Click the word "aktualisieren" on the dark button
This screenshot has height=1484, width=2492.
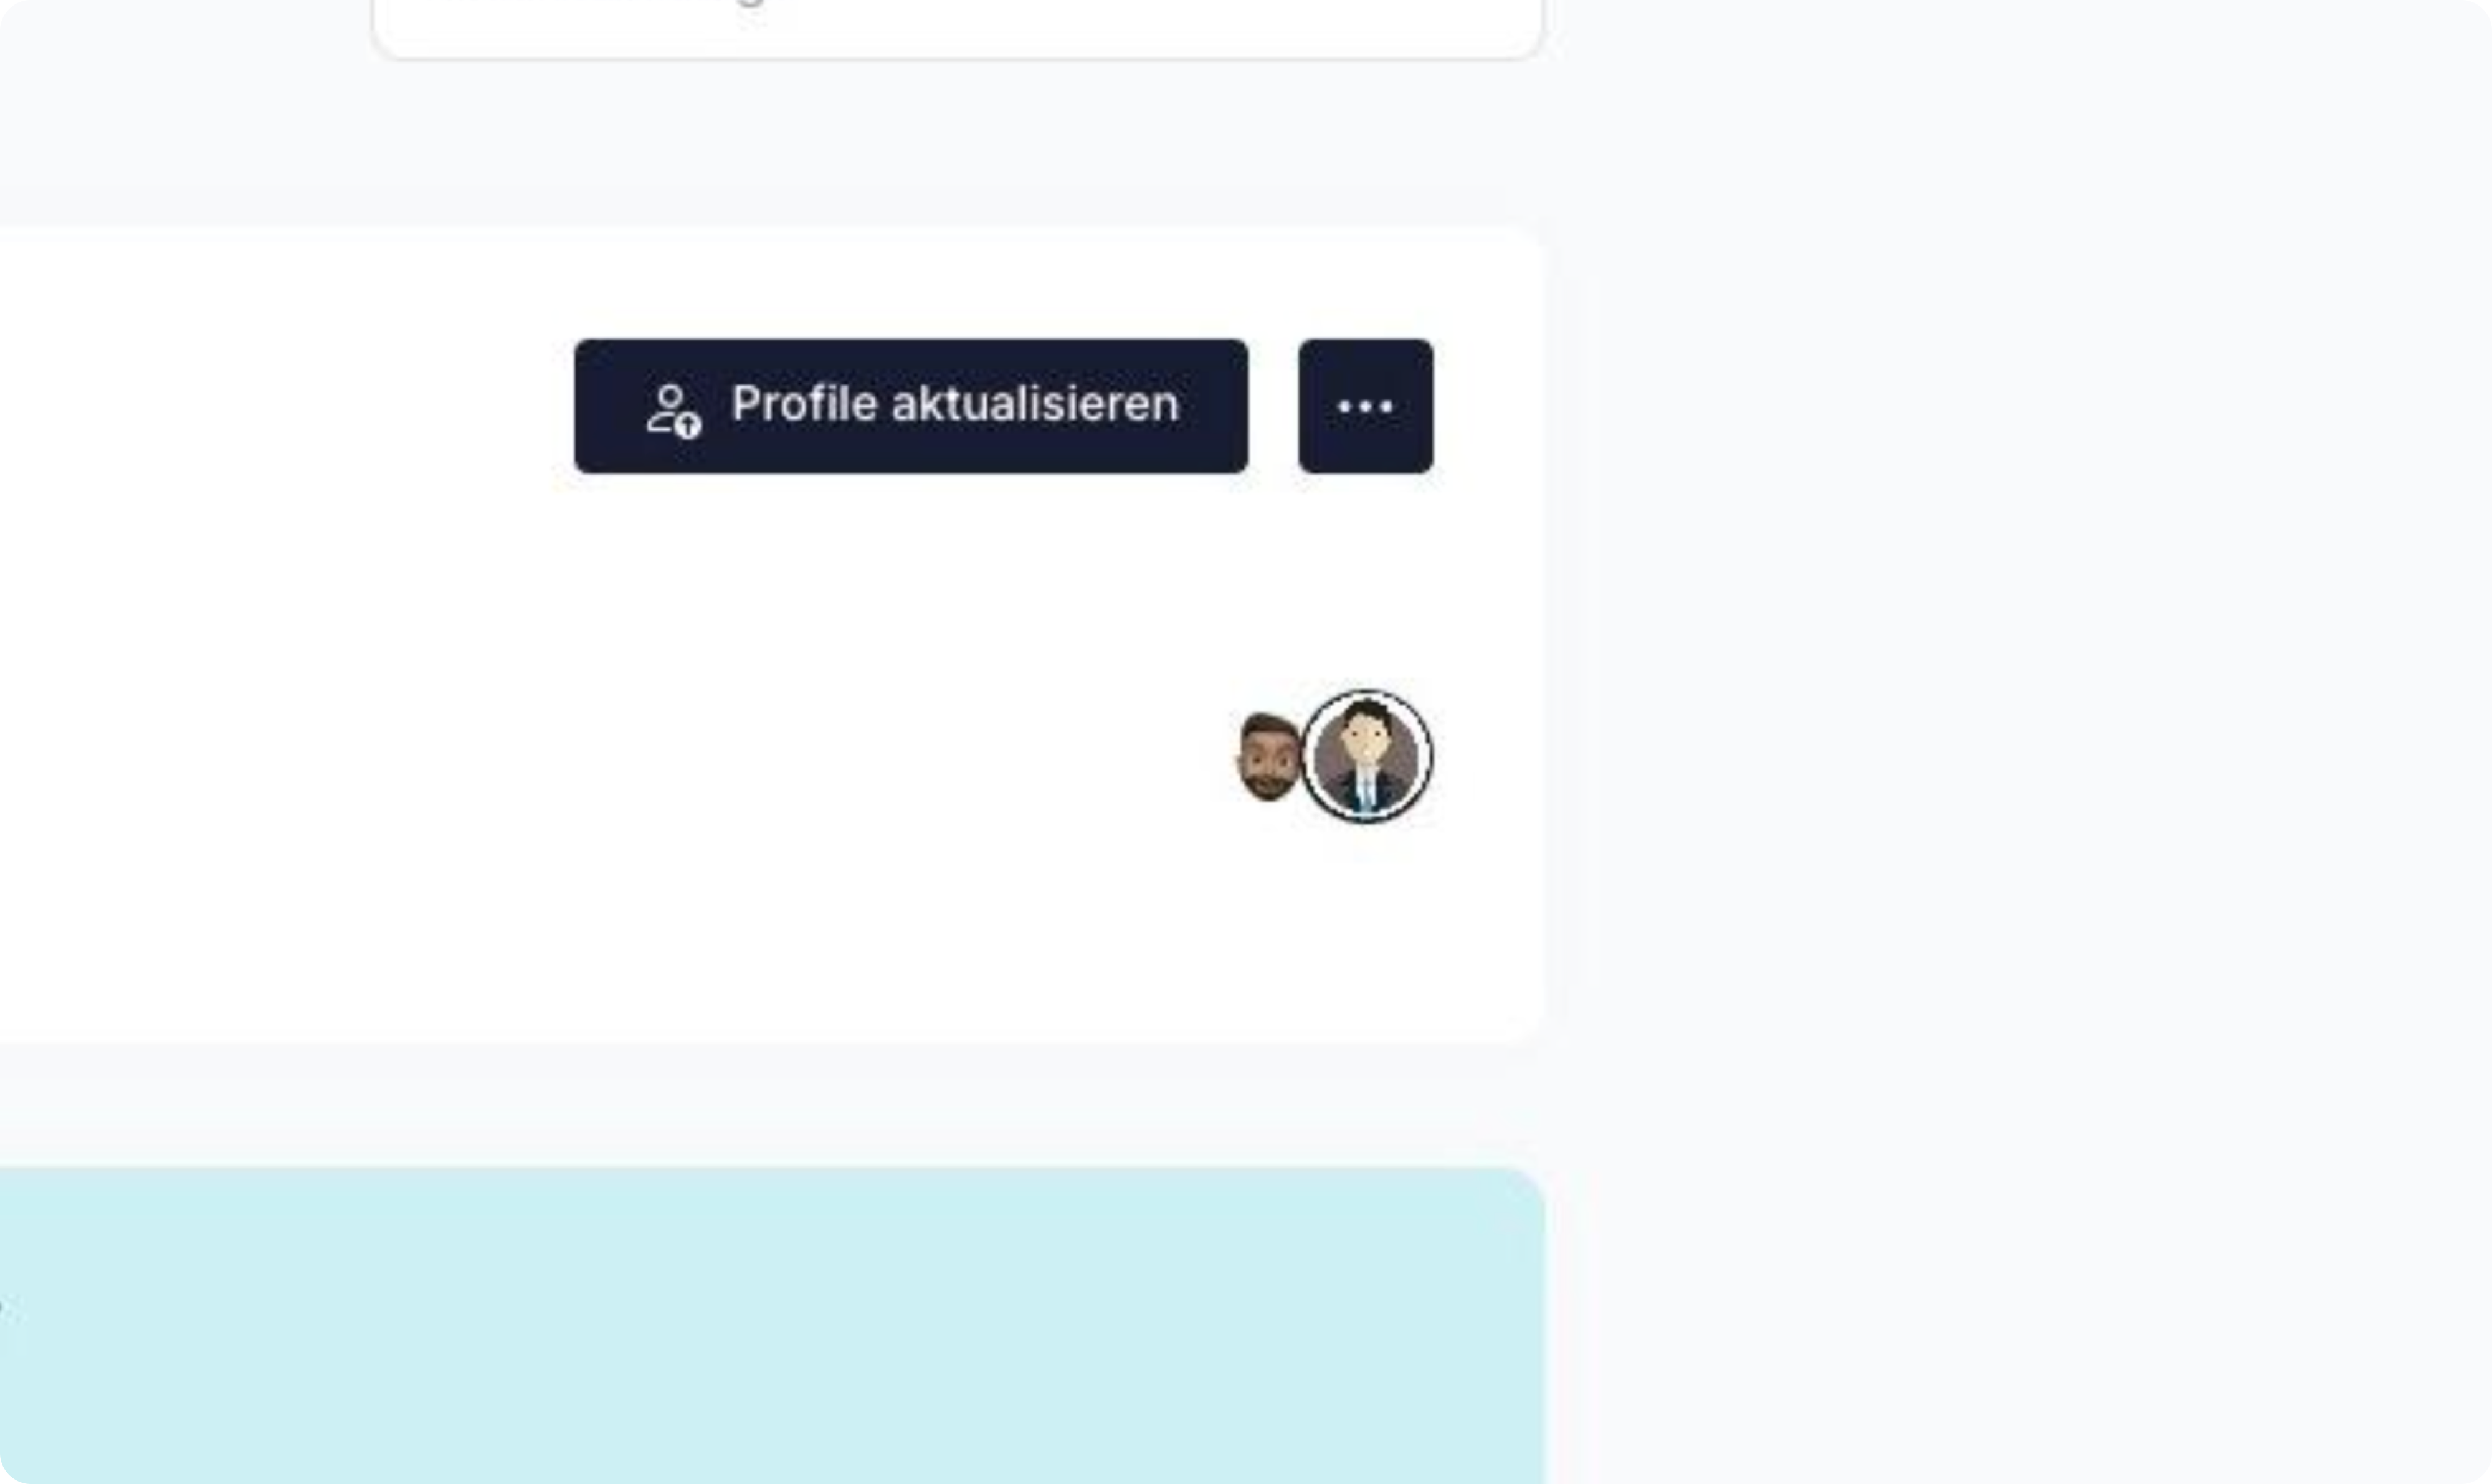point(1035,404)
